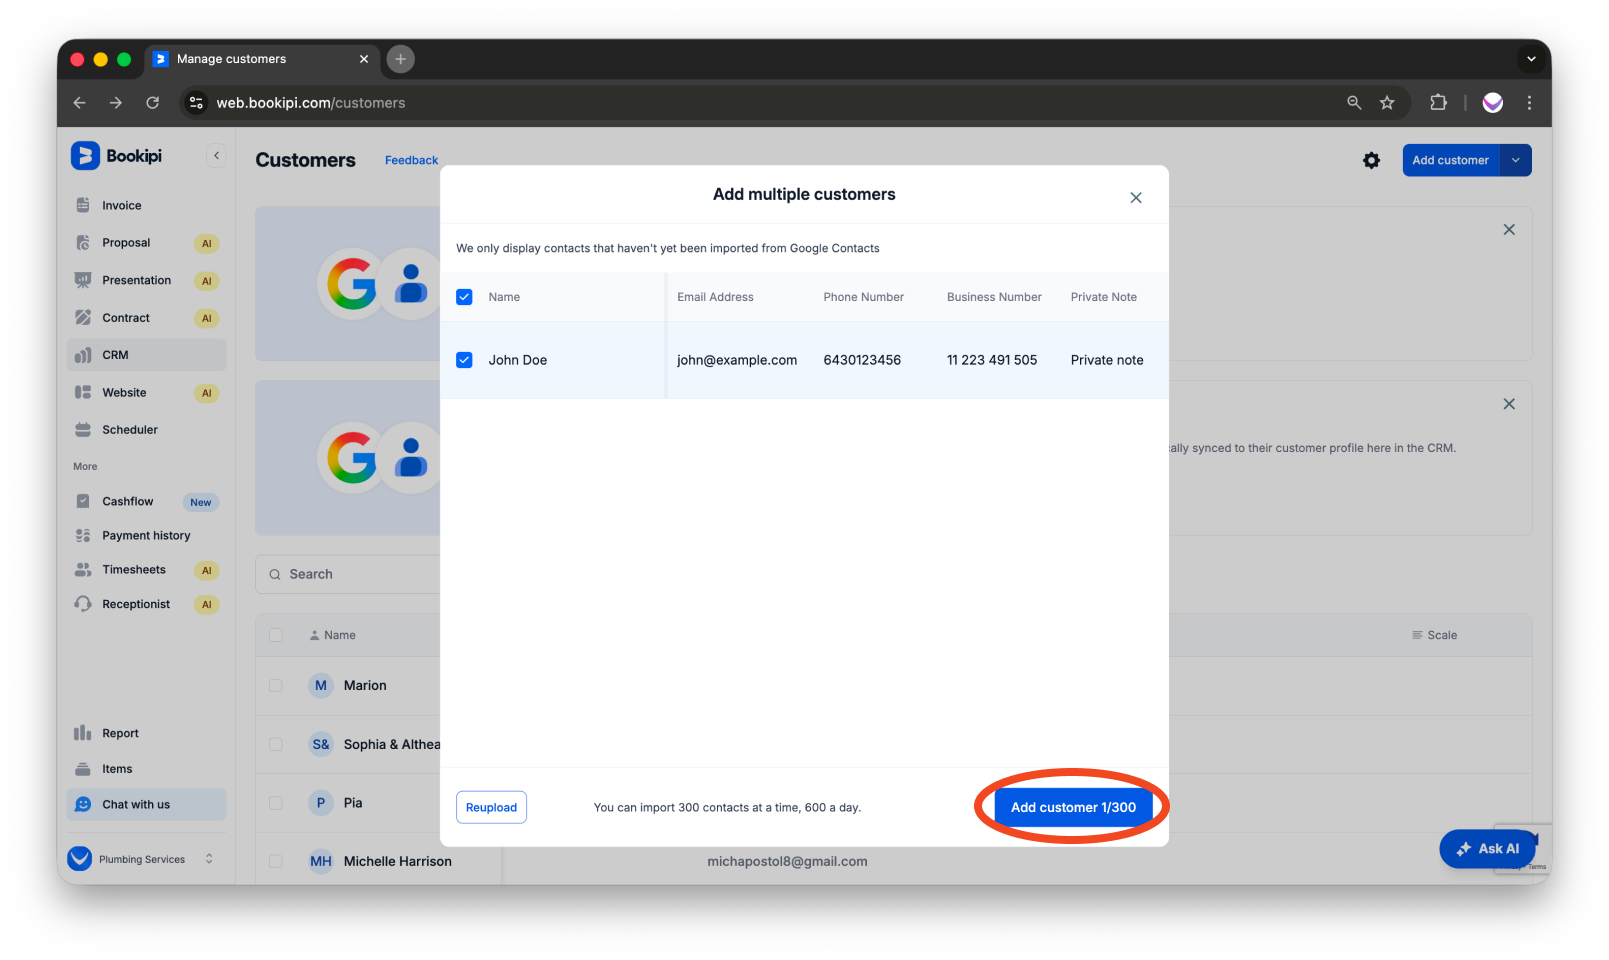Uncheck John Doe's contact row
This screenshot has width=1609, height=960.
pyautogui.click(x=464, y=360)
